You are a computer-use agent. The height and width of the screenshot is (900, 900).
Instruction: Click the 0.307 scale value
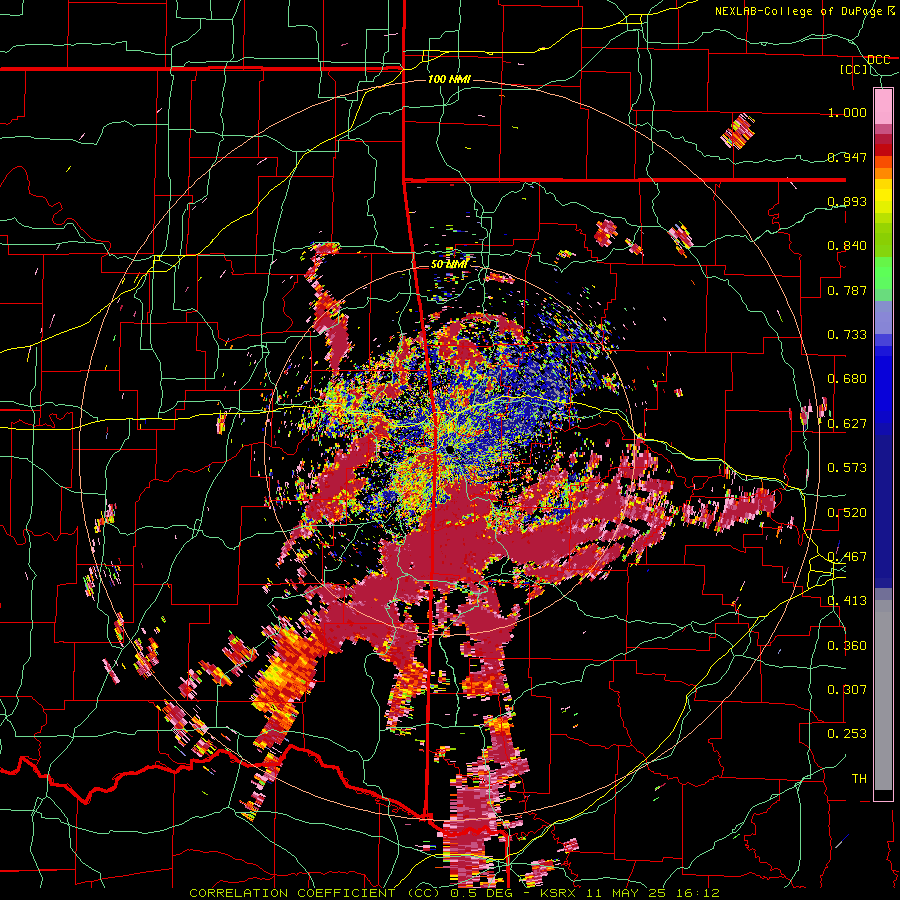[847, 690]
